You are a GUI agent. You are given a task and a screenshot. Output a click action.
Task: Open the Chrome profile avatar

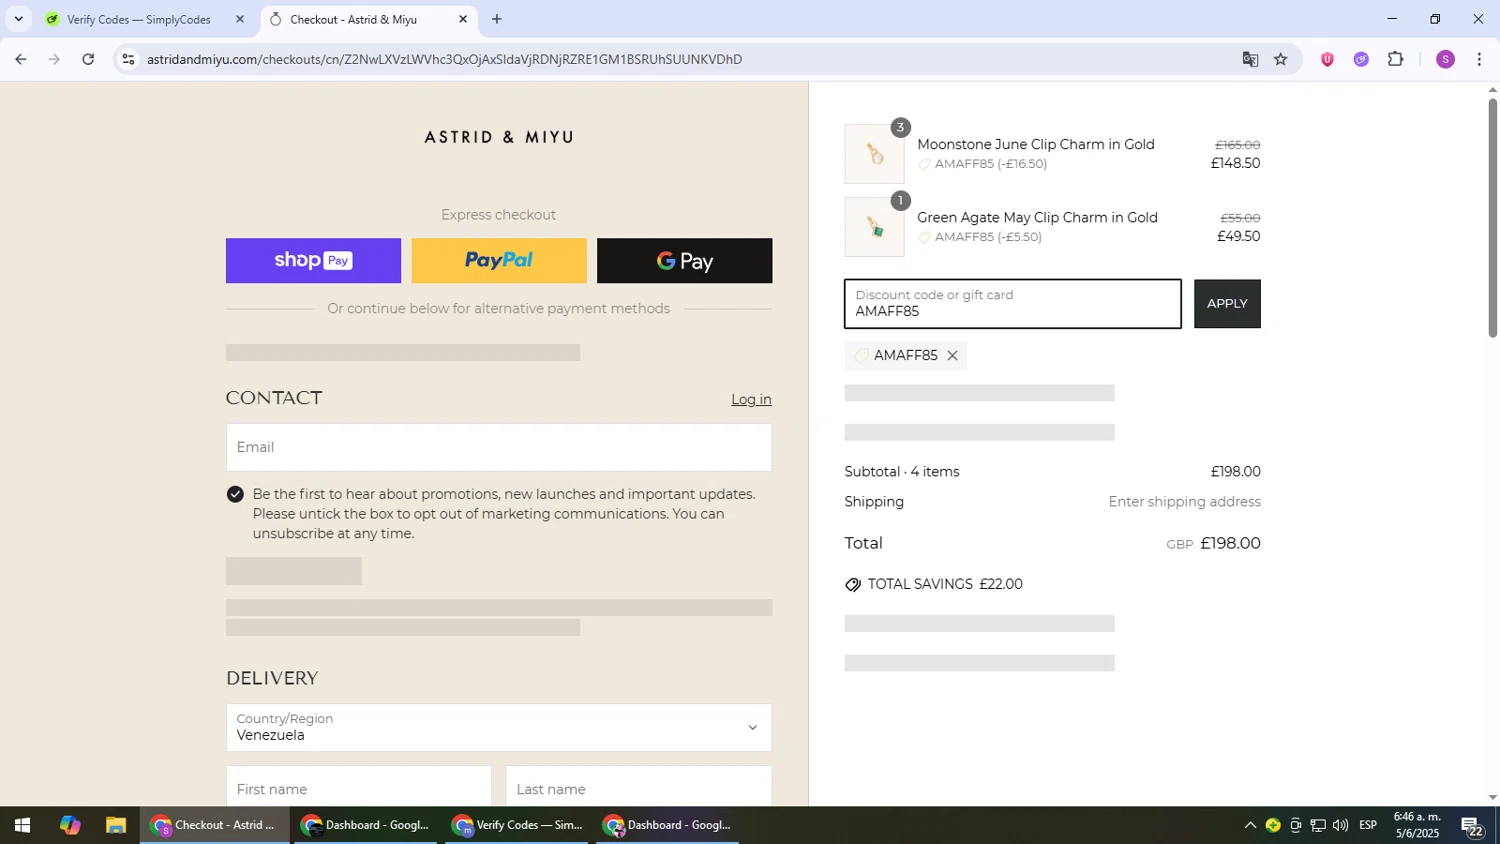pyautogui.click(x=1445, y=59)
